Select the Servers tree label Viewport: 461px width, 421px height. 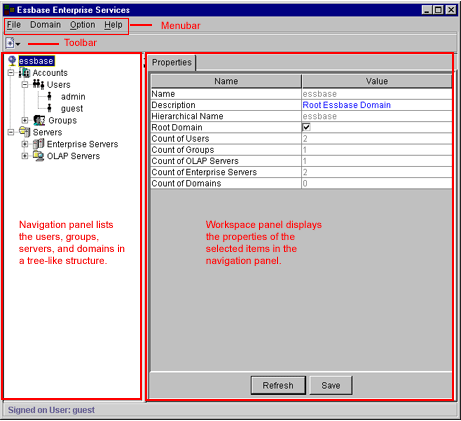point(47,132)
